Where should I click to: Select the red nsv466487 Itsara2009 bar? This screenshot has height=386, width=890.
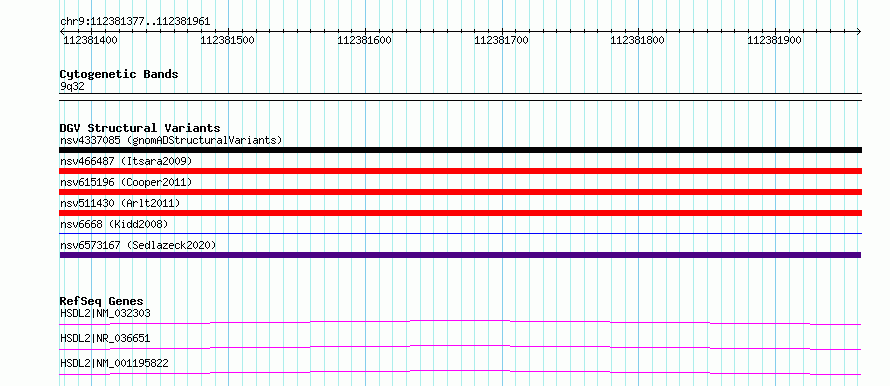click(x=460, y=171)
